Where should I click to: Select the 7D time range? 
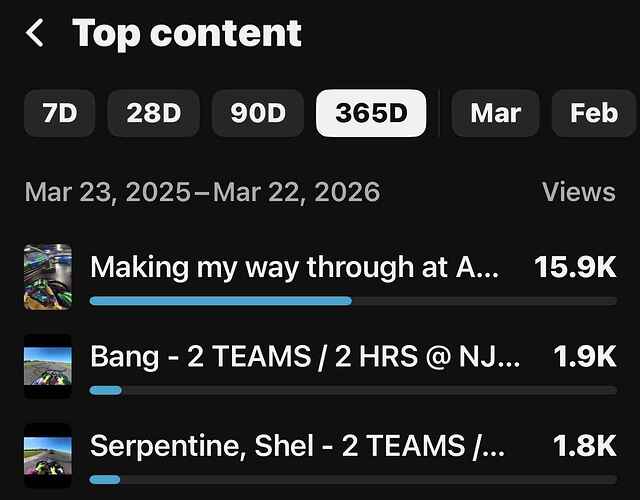pos(60,113)
